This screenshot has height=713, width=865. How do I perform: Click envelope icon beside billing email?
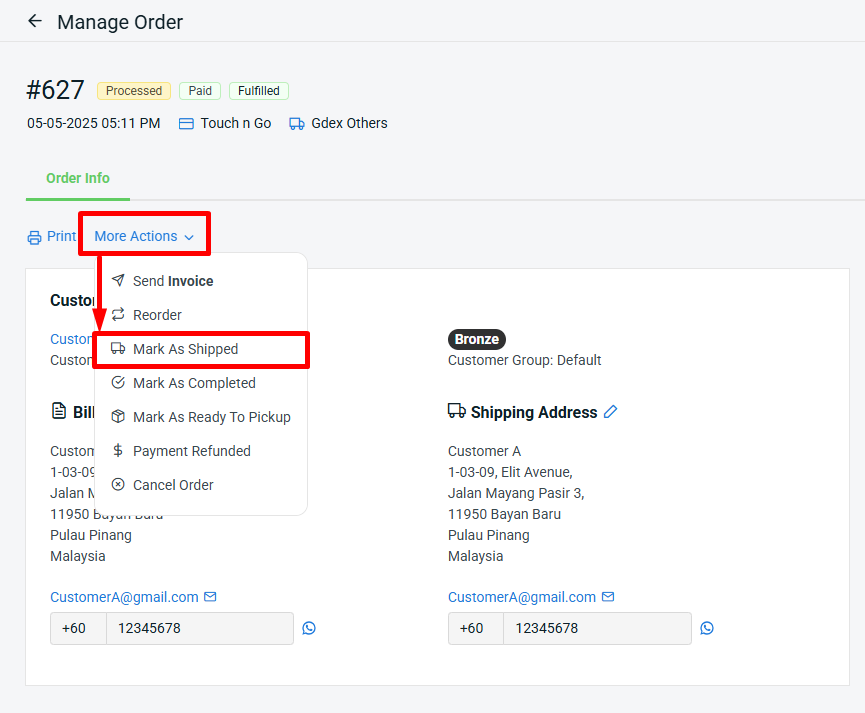click(210, 597)
